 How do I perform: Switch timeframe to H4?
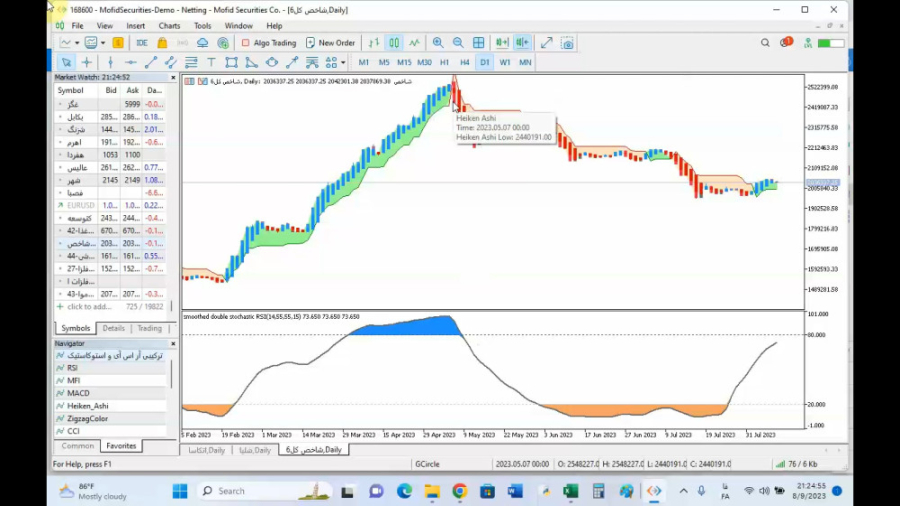point(464,62)
